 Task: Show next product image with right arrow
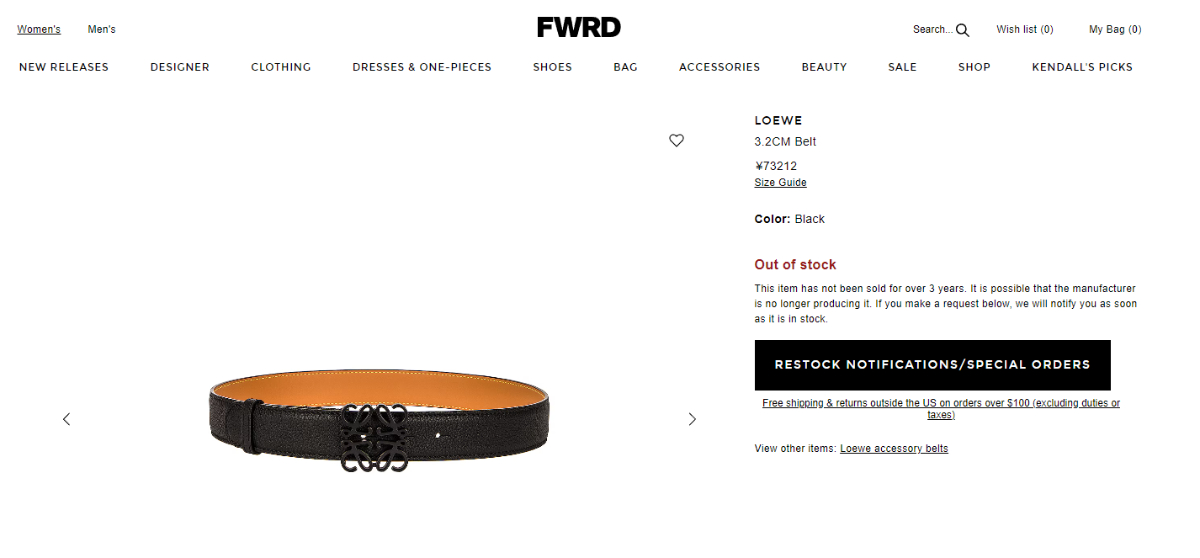pyautogui.click(x=692, y=419)
